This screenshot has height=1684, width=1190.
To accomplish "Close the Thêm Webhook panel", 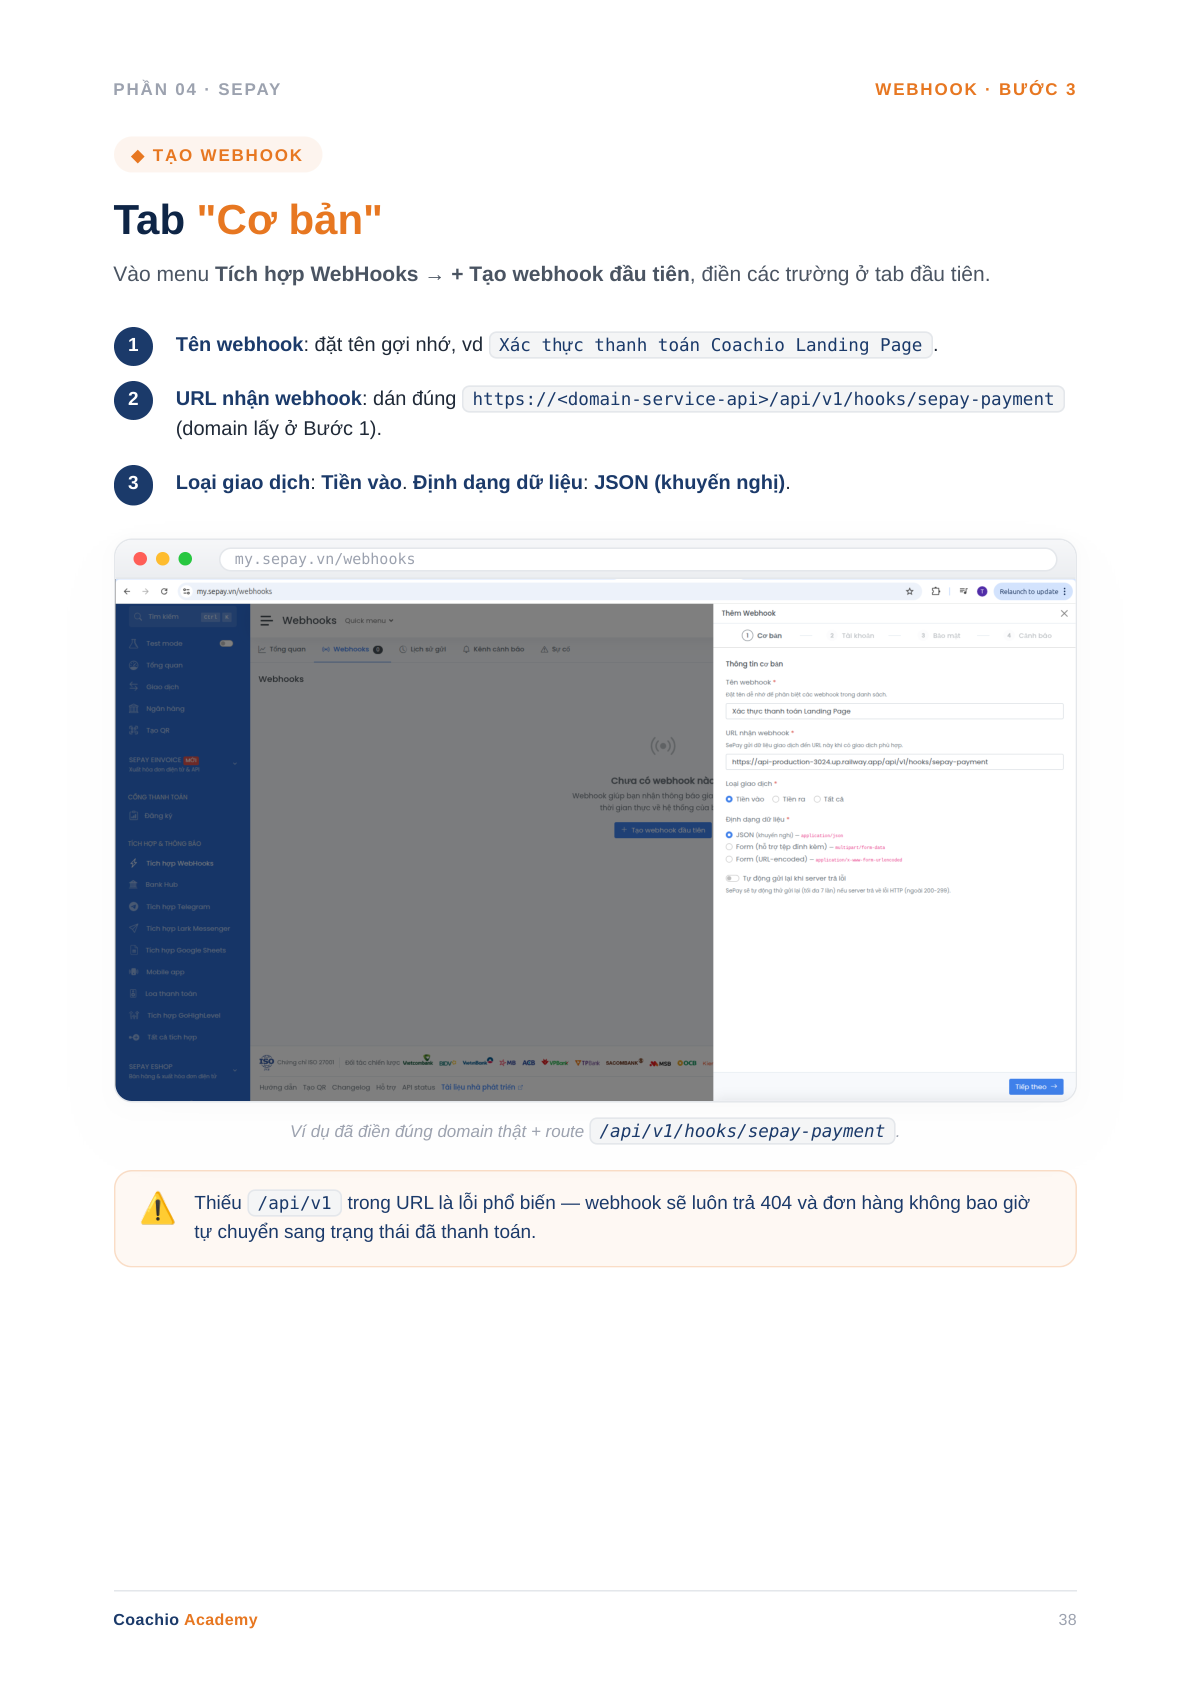I will coord(1064,613).
